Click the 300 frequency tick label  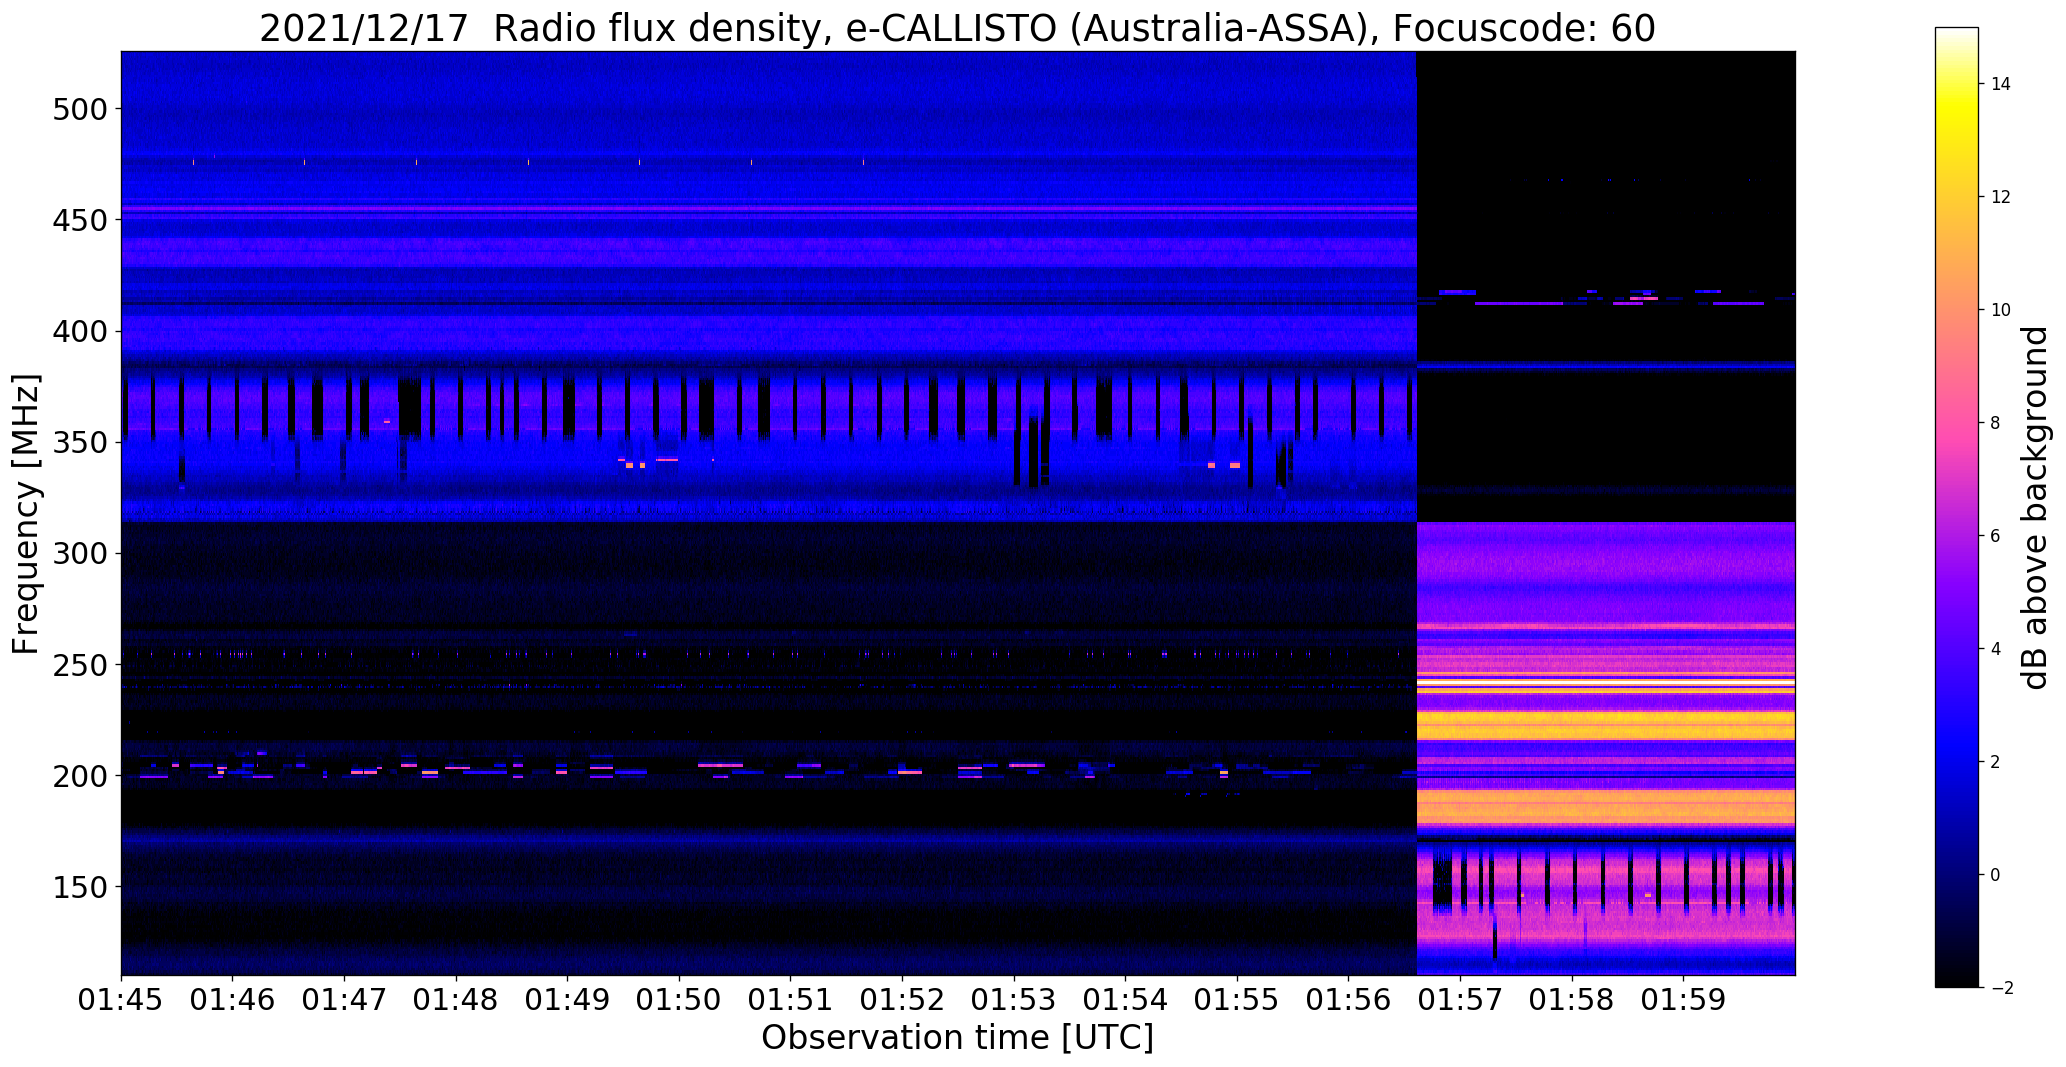tap(79, 553)
